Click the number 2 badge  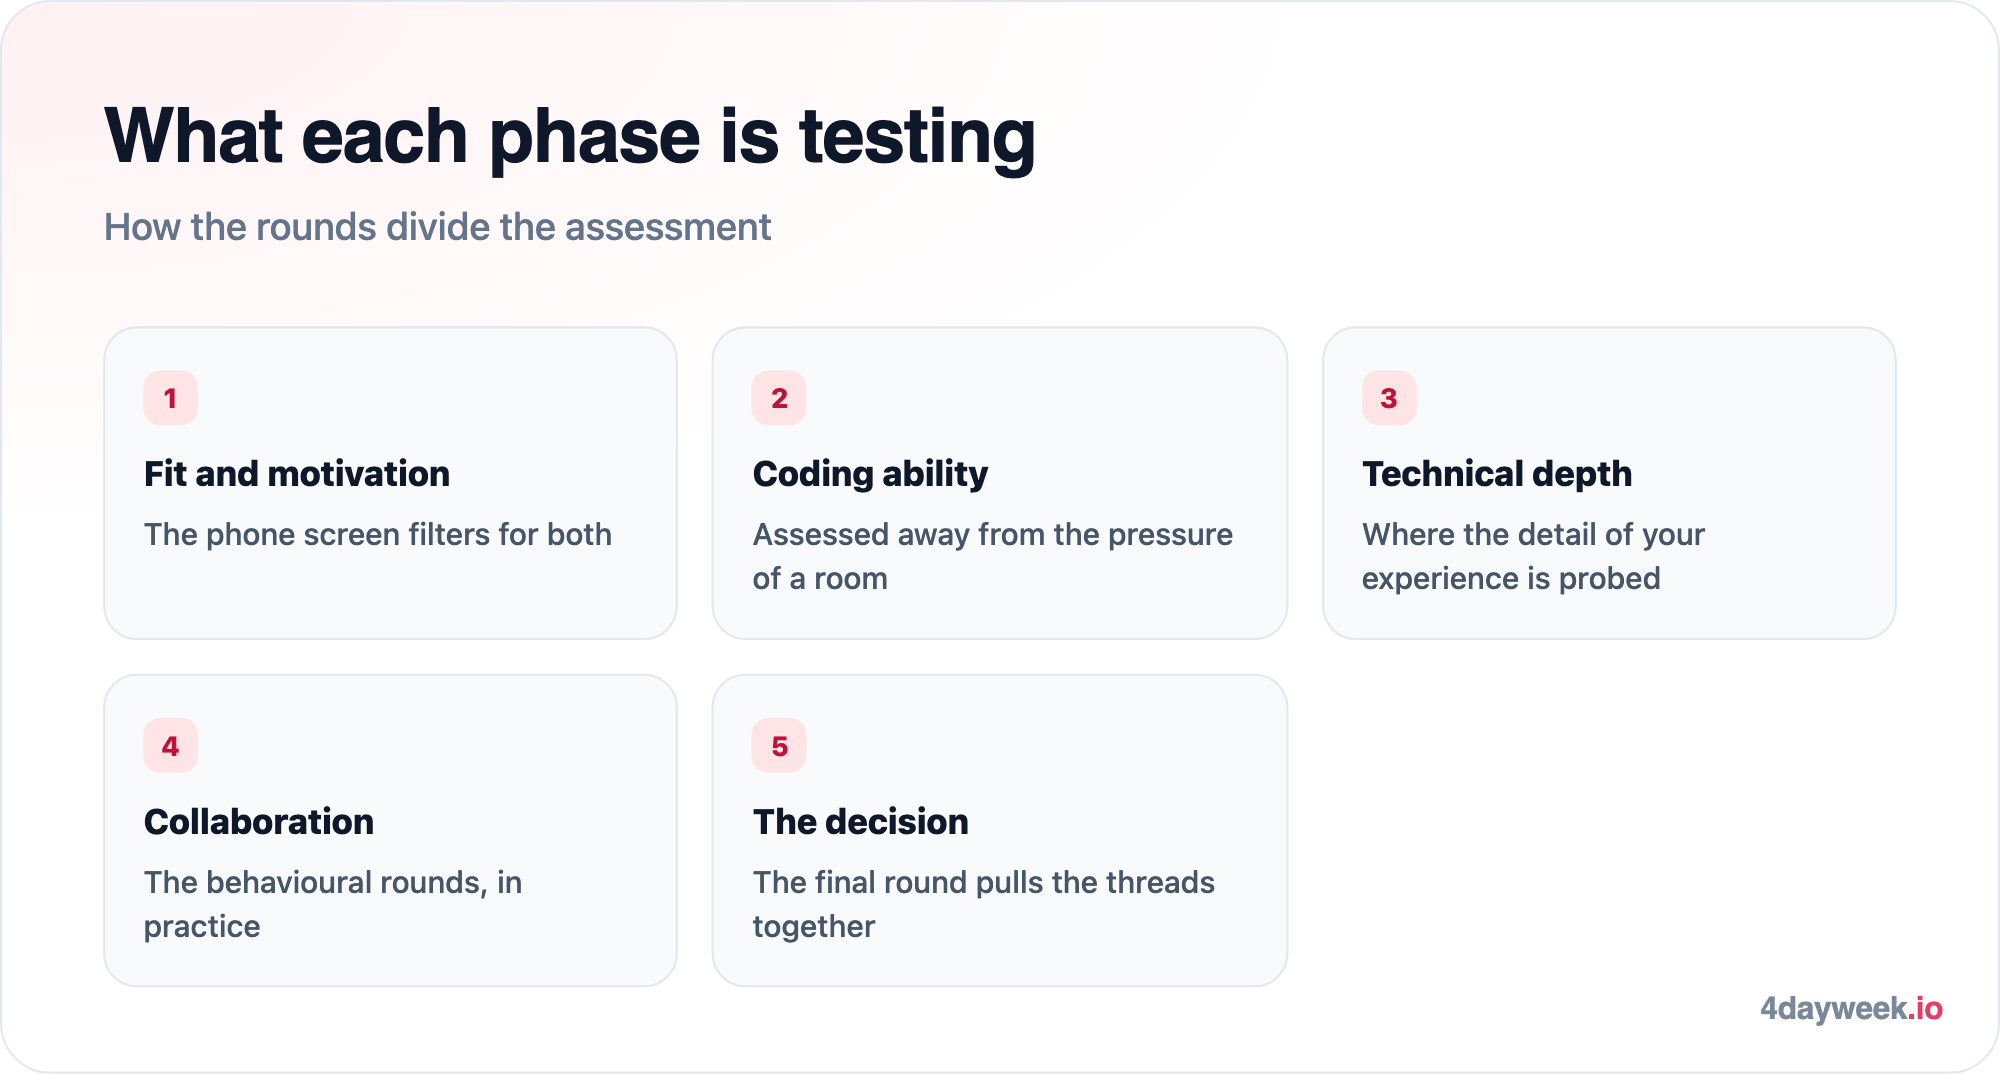pos(779,398)
